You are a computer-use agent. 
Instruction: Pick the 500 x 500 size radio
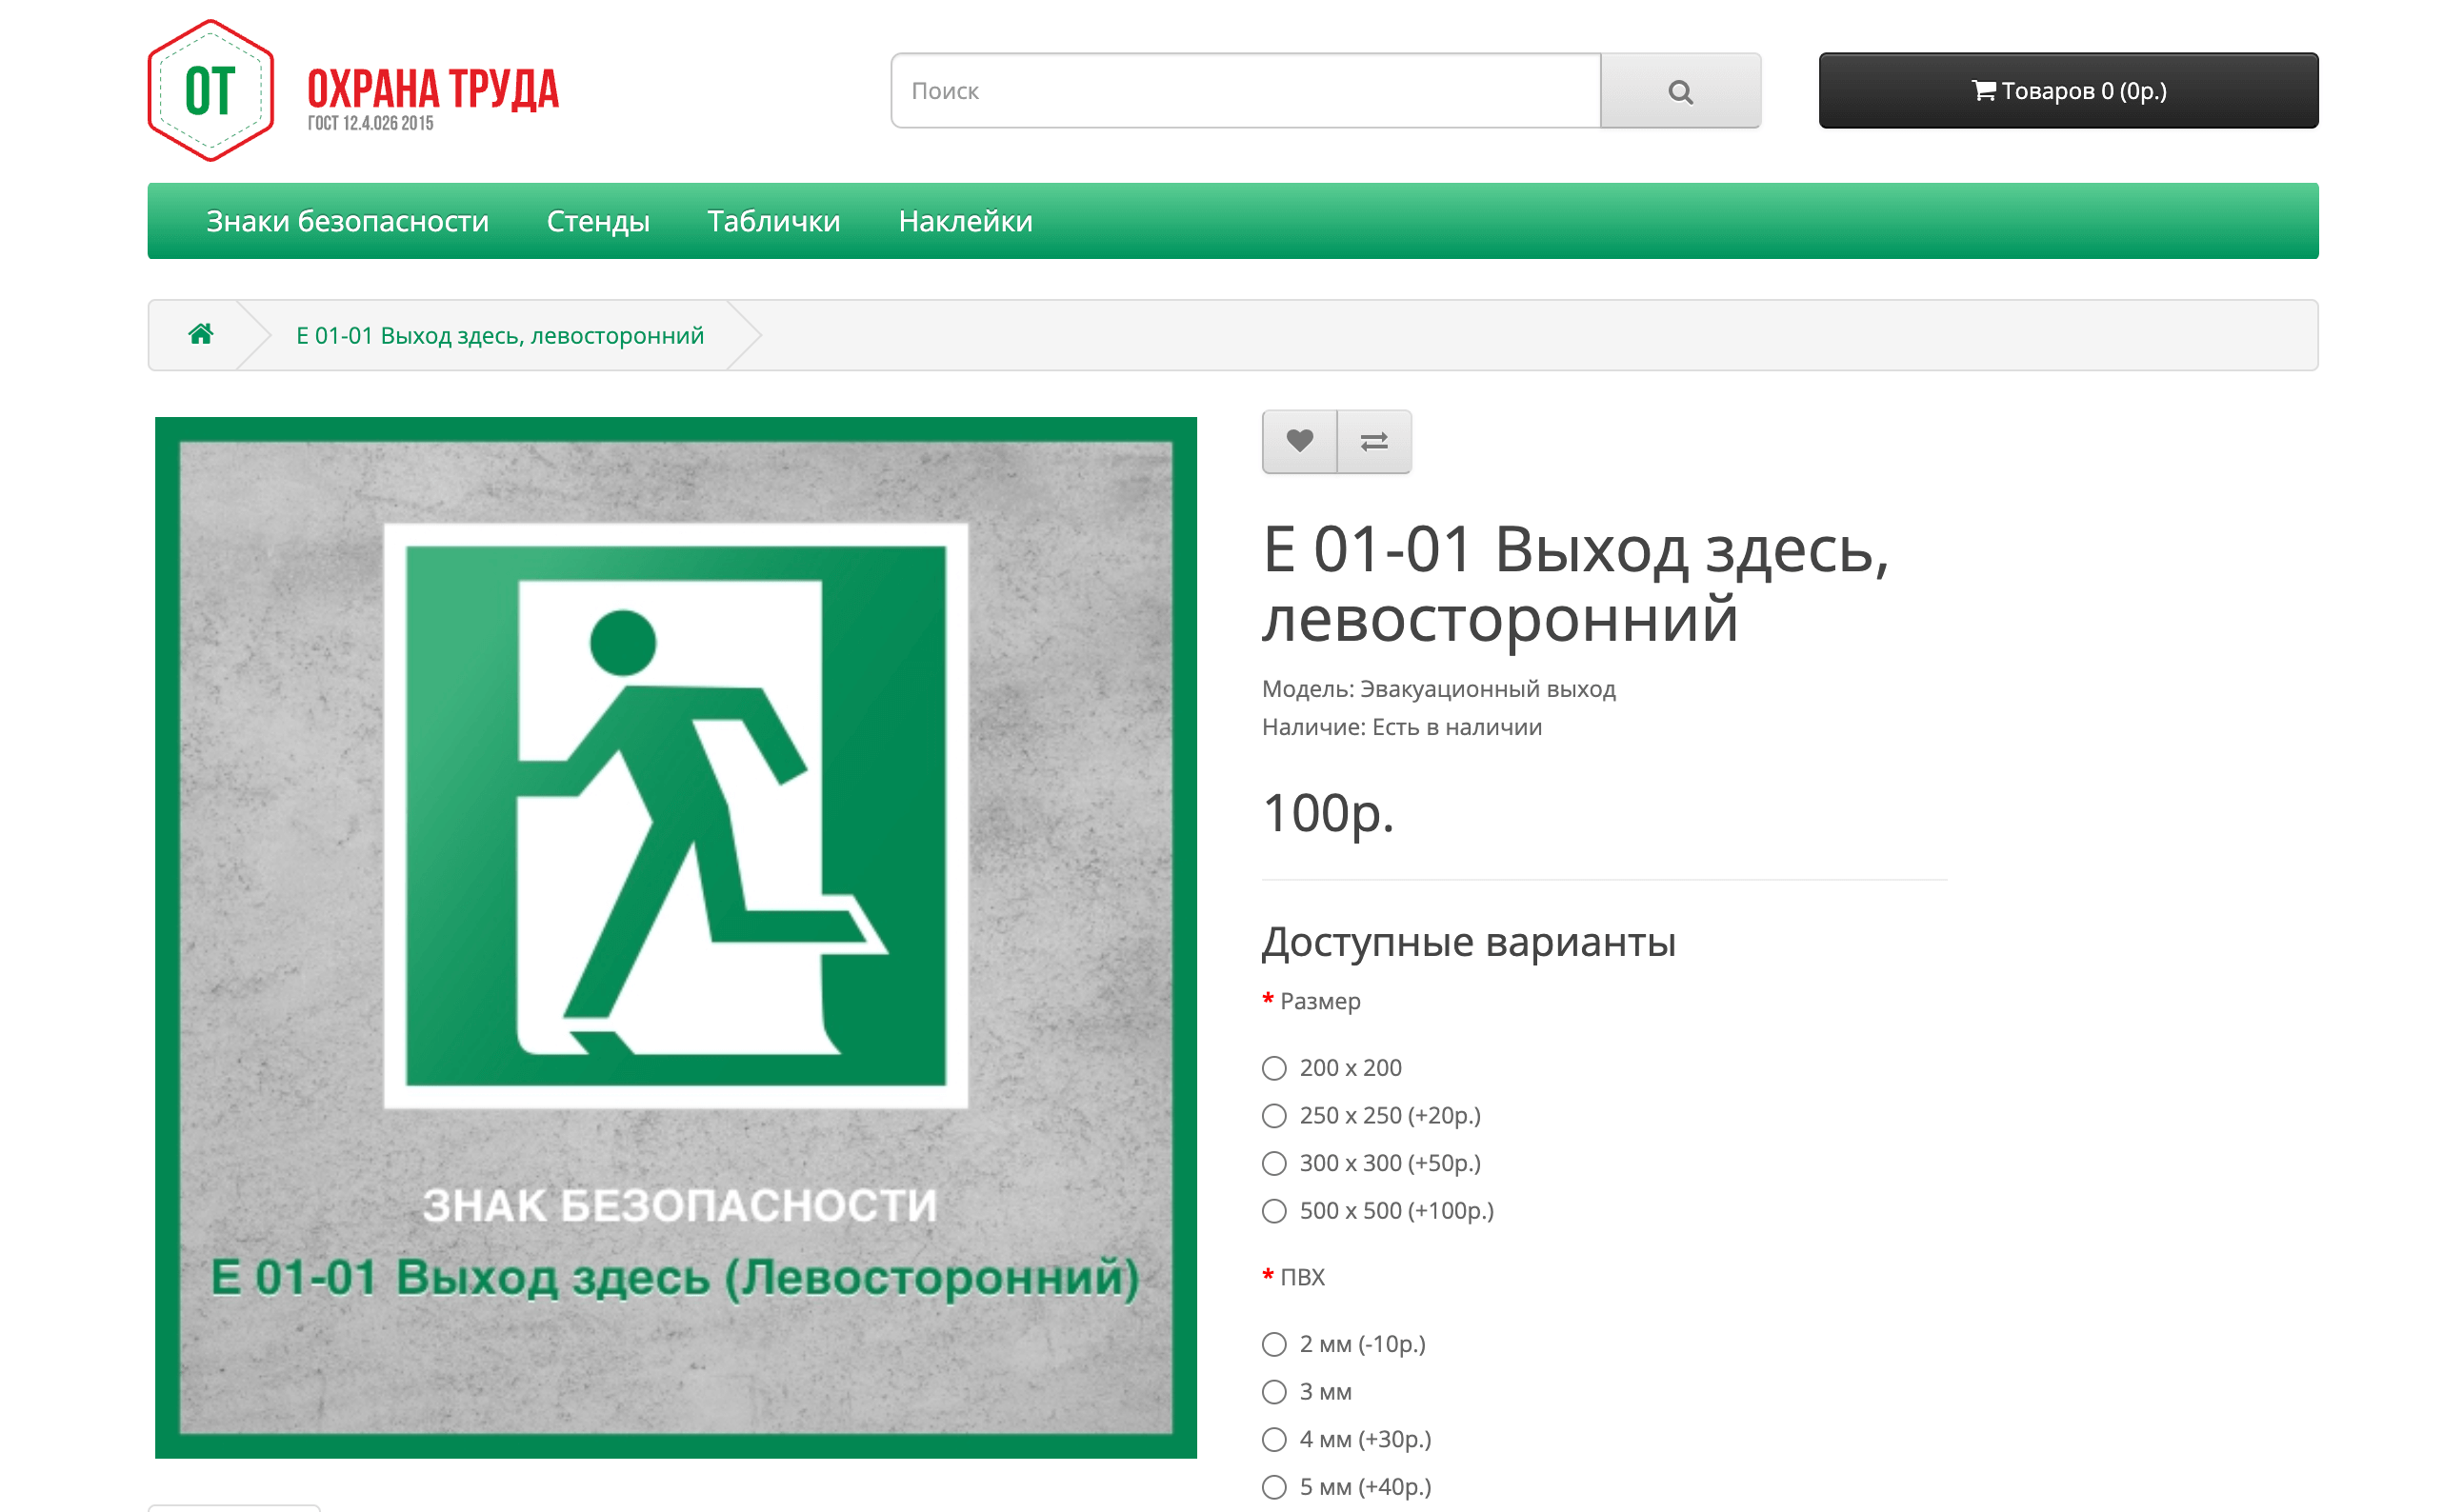[1274, 1211]
